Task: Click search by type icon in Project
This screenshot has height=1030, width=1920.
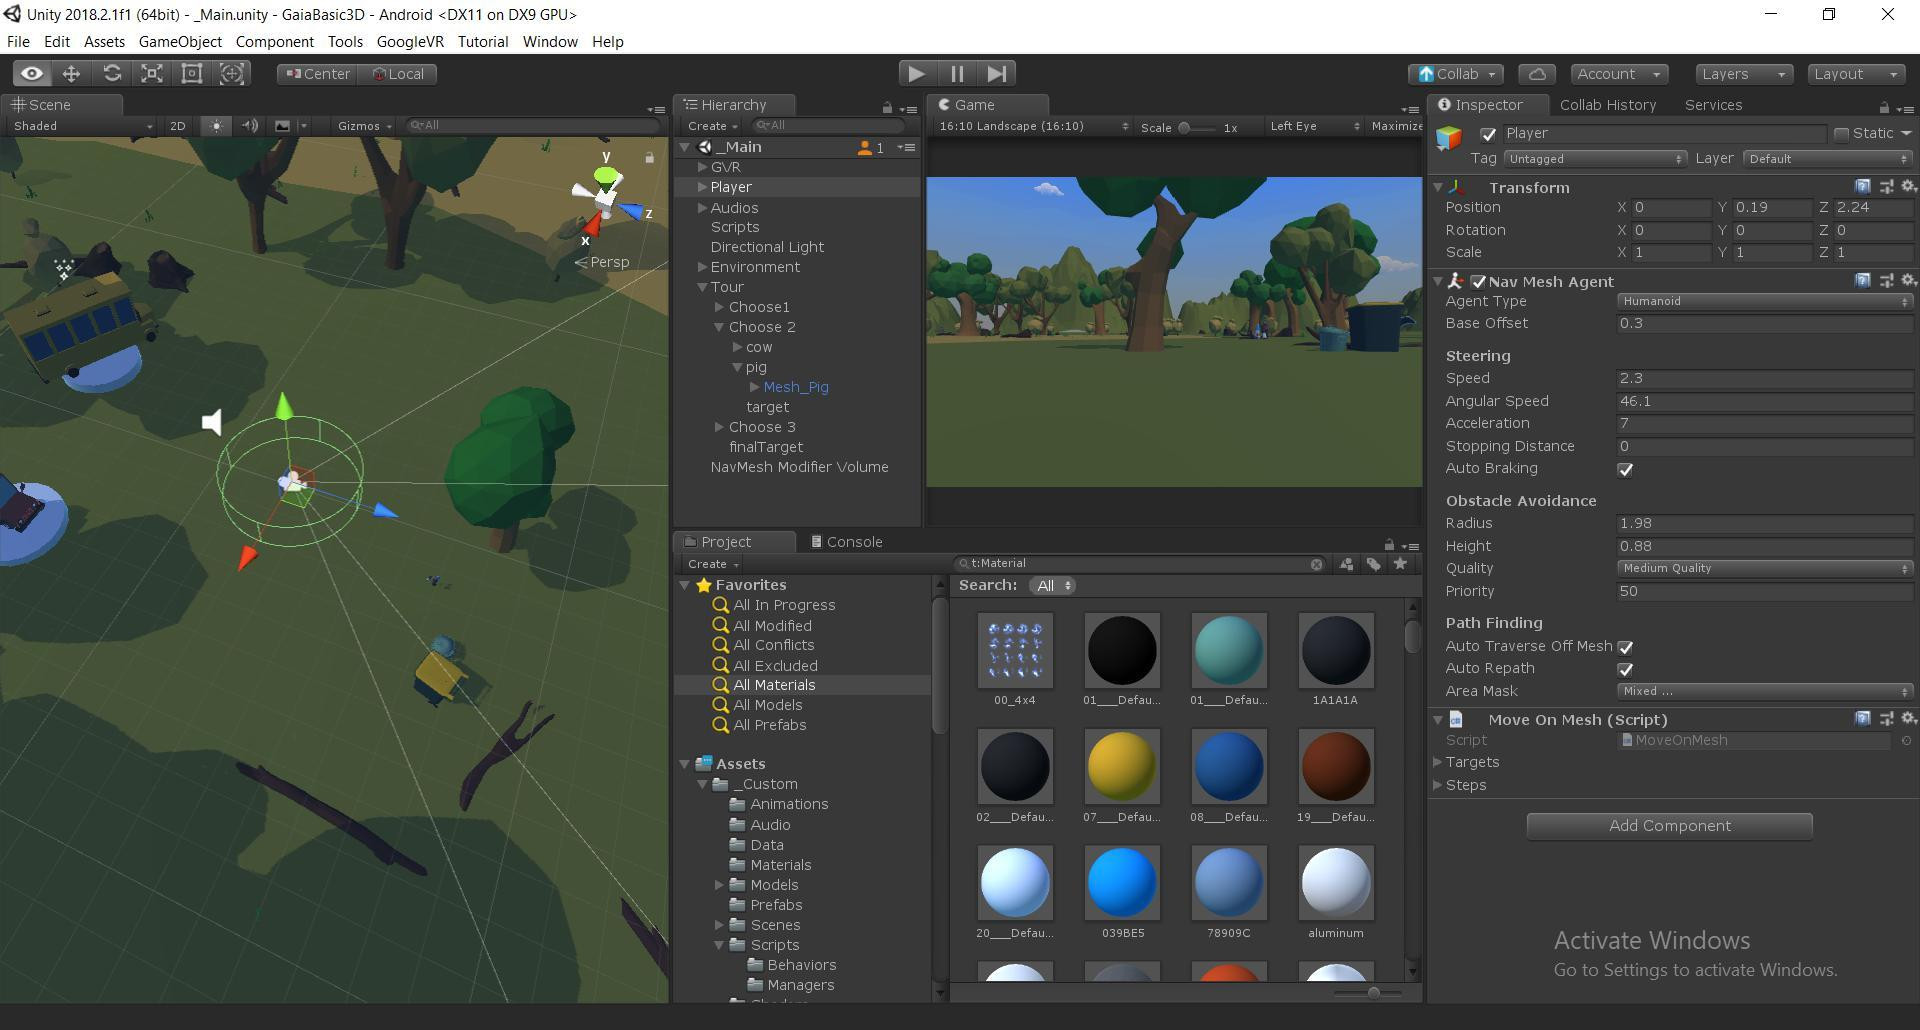Action: (x=1347, y=564)
